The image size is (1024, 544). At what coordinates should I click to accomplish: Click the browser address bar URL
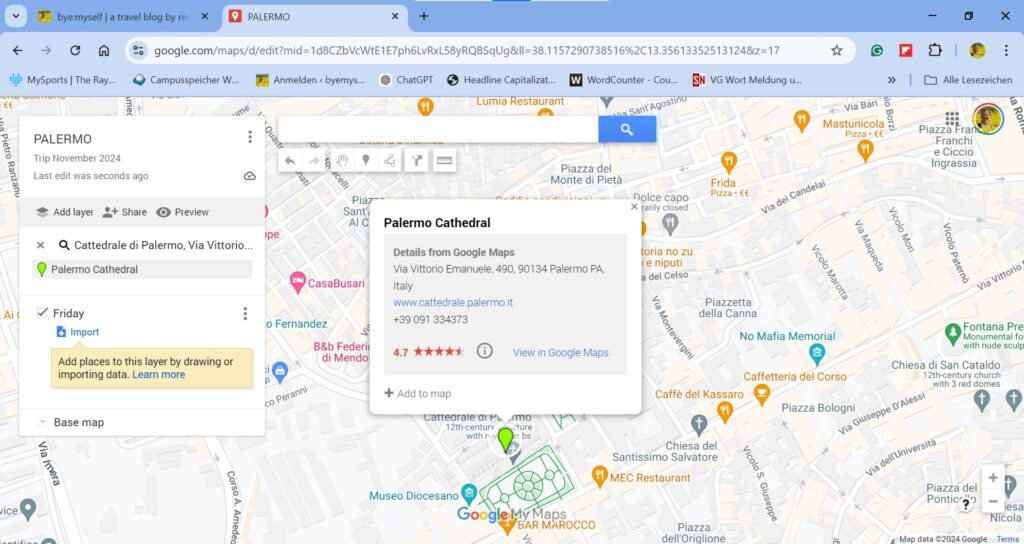[466, 50]
